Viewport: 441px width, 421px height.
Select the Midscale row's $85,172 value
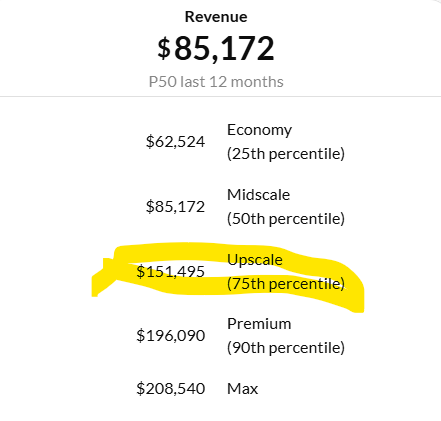pyautogui.click(x=175, y=207)
